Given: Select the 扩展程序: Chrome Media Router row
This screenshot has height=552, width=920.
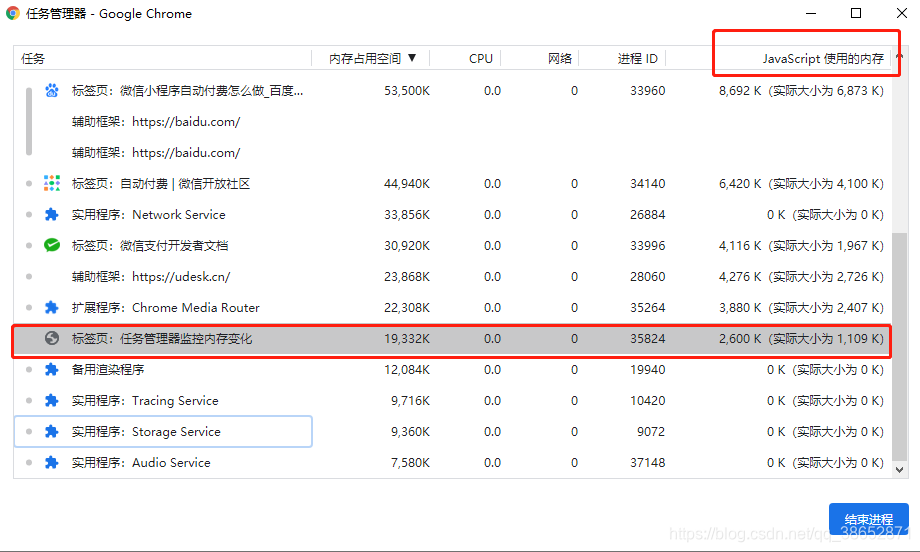Looking at the screenshot, I should click(452, 307).
